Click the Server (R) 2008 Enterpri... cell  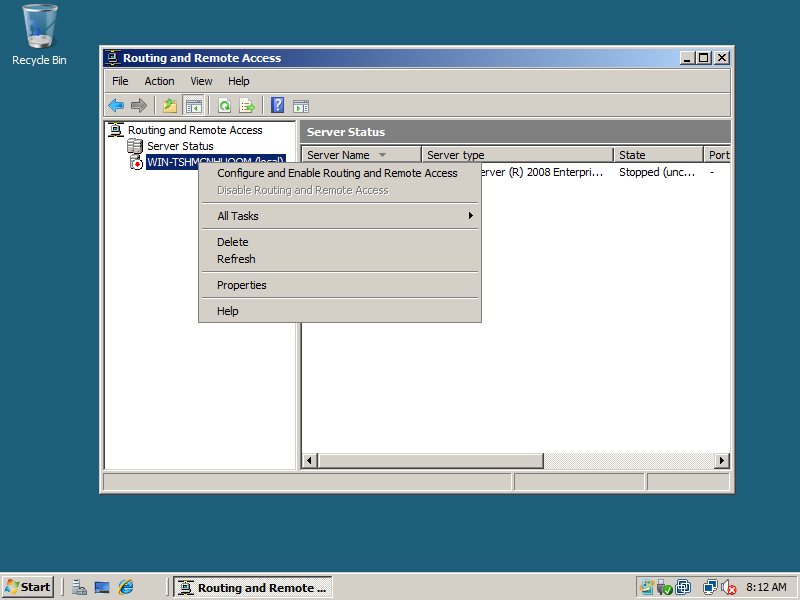(x=542, y=172)
